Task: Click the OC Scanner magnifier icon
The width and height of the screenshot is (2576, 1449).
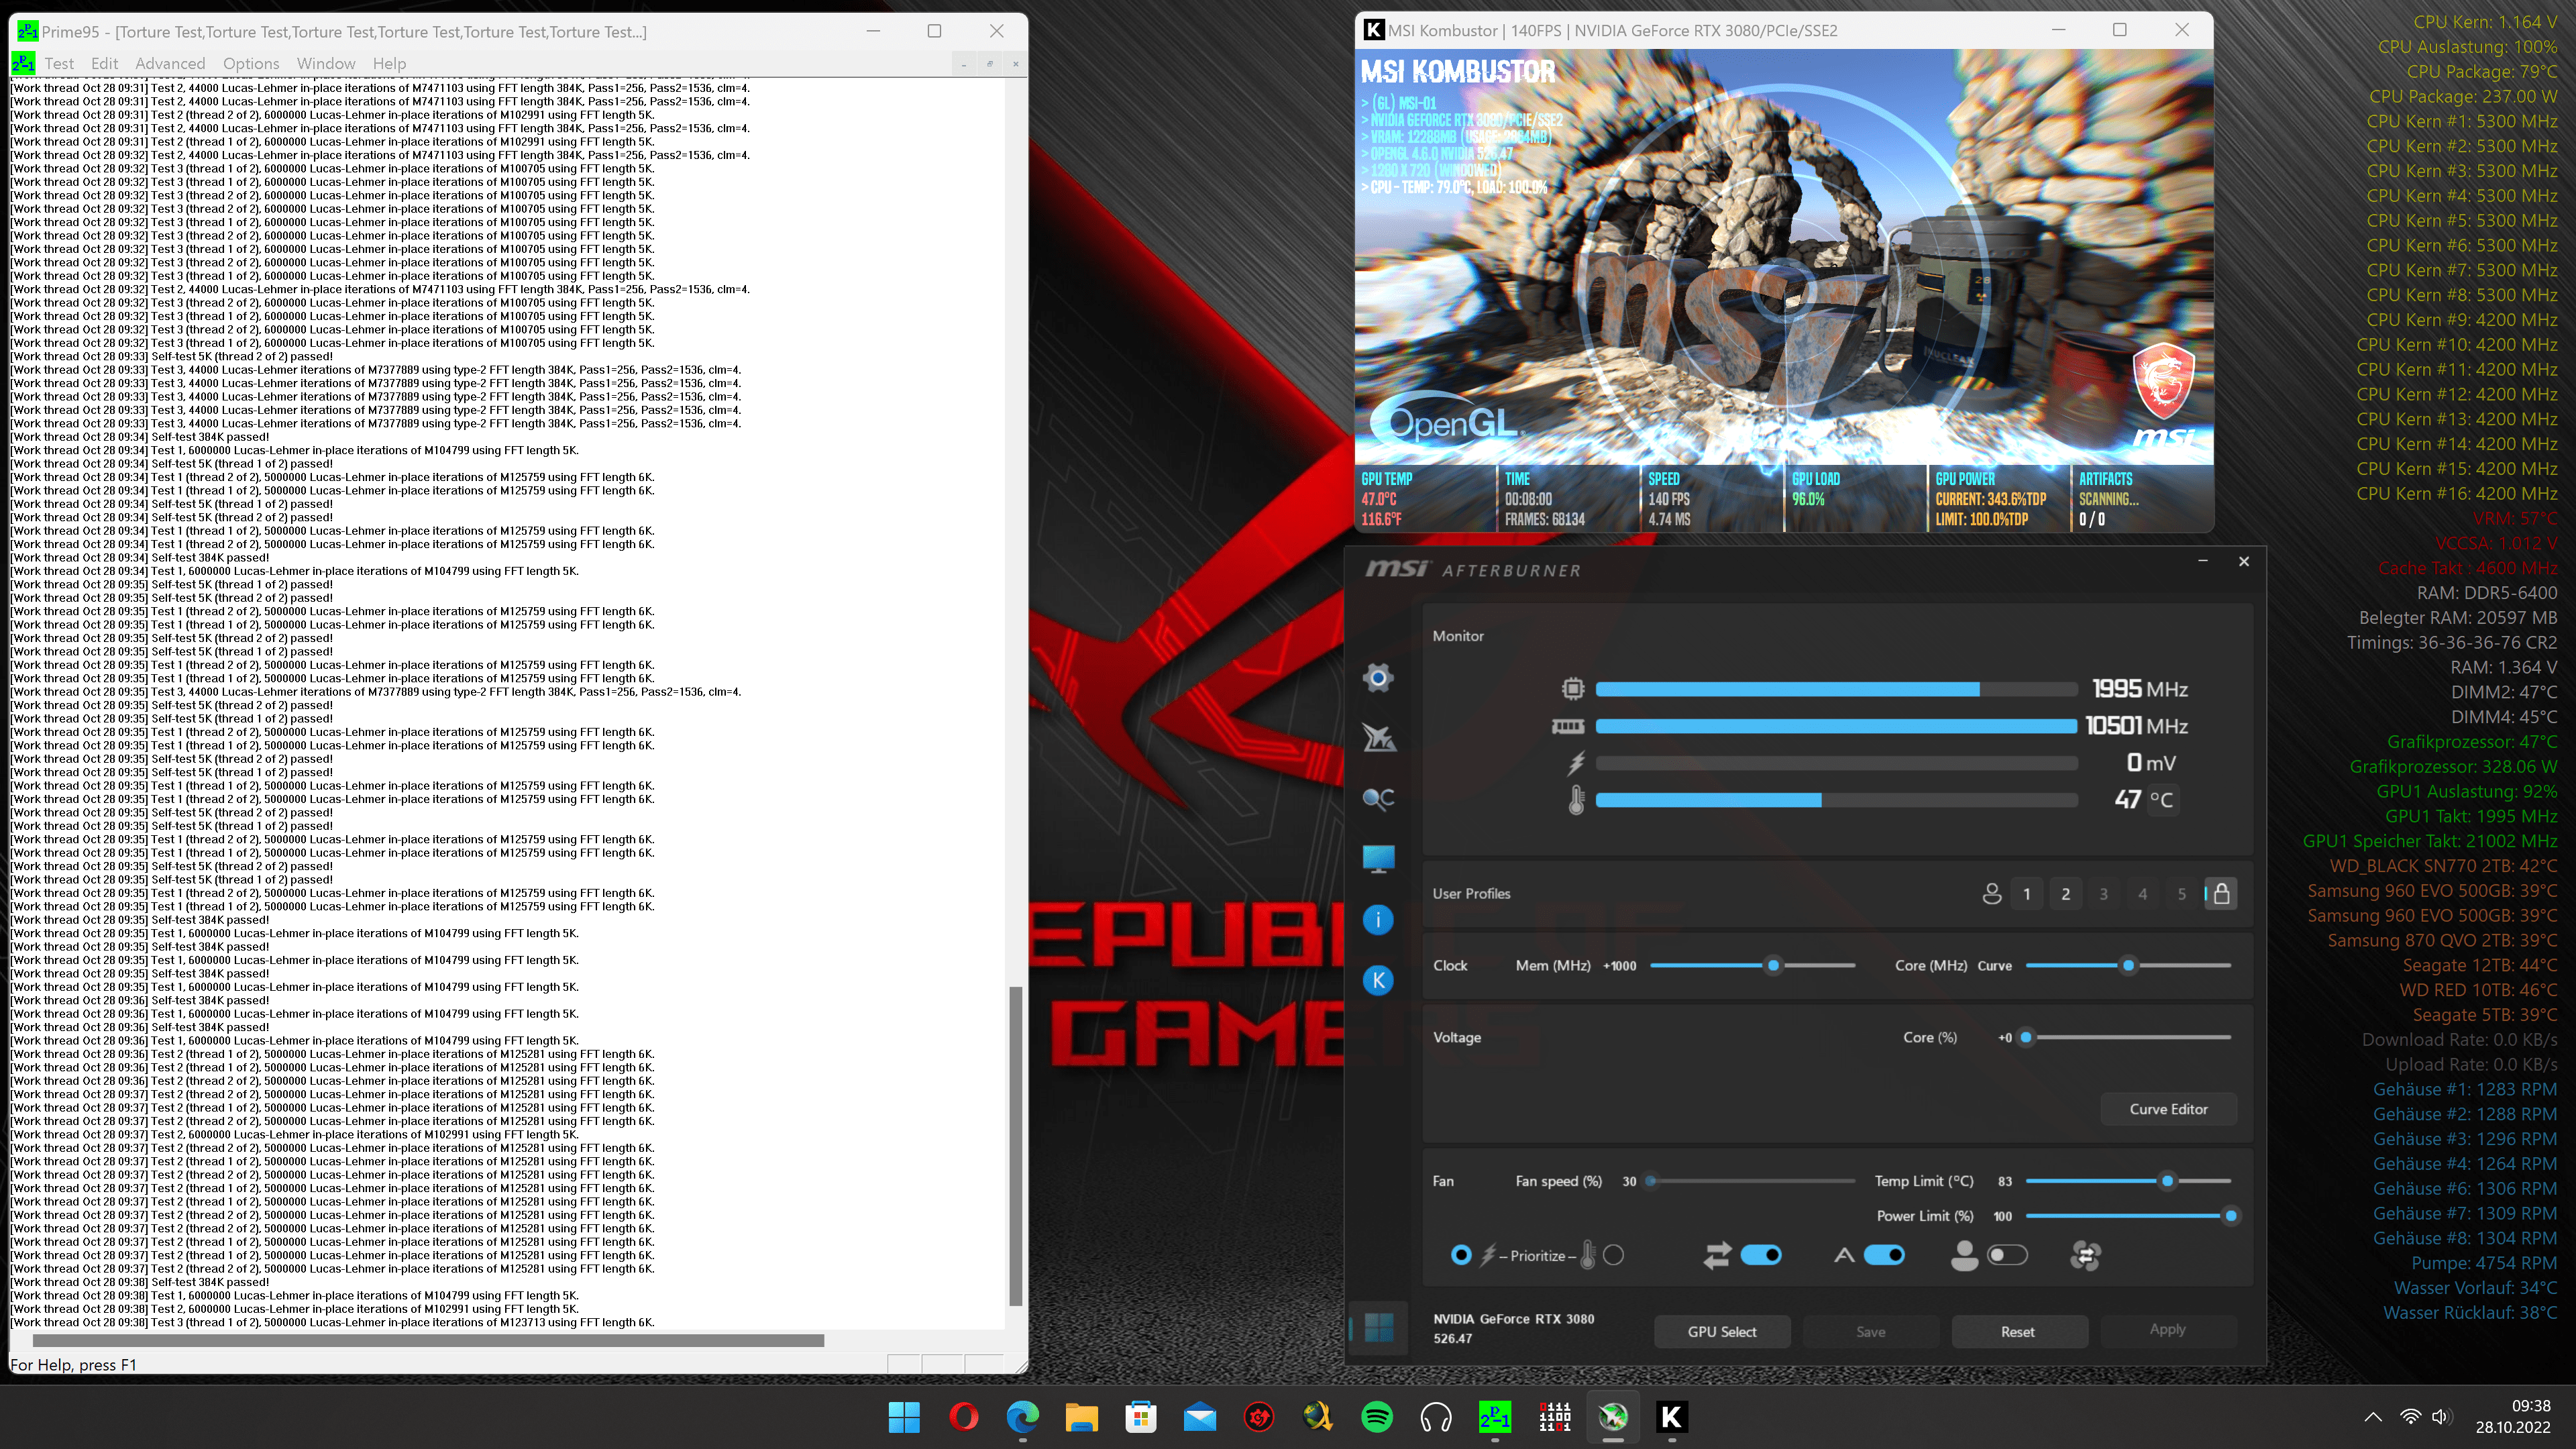Action: [1378, 798]
